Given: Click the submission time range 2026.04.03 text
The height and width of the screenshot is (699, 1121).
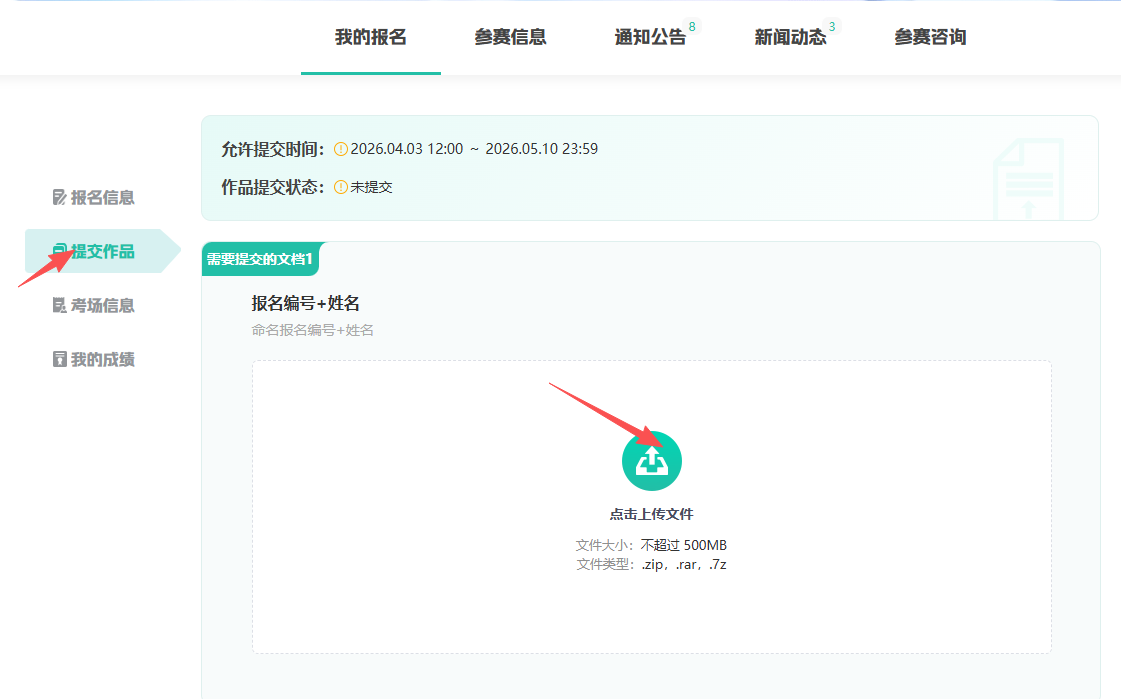Looking at the screenshot, I should pos(474,149).
